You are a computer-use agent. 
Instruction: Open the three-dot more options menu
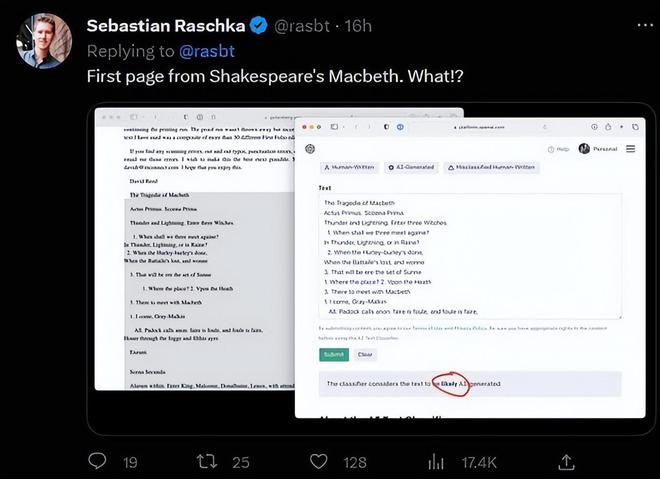pyautogui.click(x=645, y=26)
